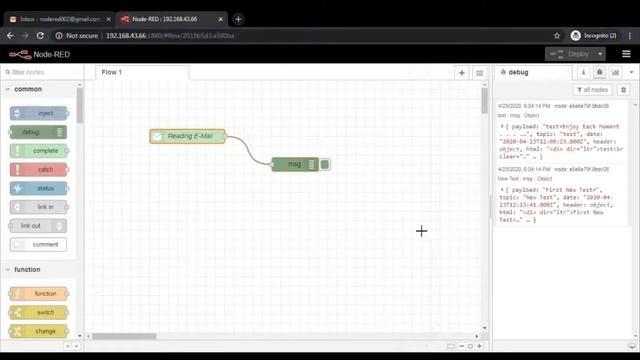This screenshot has height=360, width=640.
Task: Select the status node in palette
Action: point(39,188)
